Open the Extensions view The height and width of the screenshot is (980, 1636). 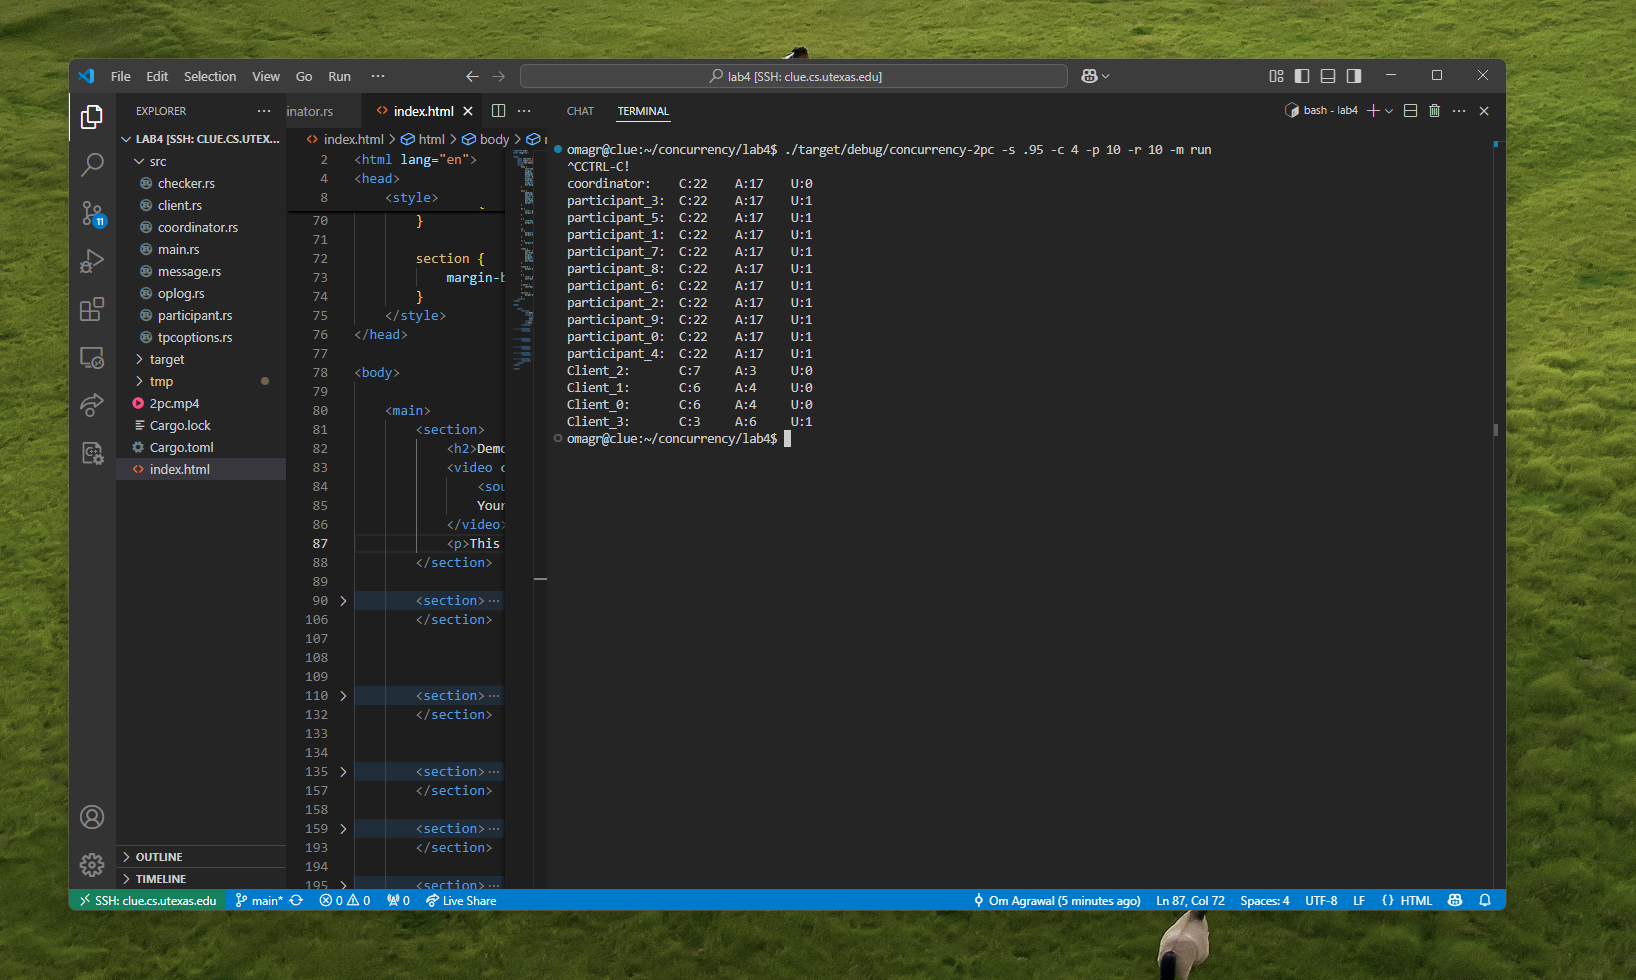(x=92, y=309)
